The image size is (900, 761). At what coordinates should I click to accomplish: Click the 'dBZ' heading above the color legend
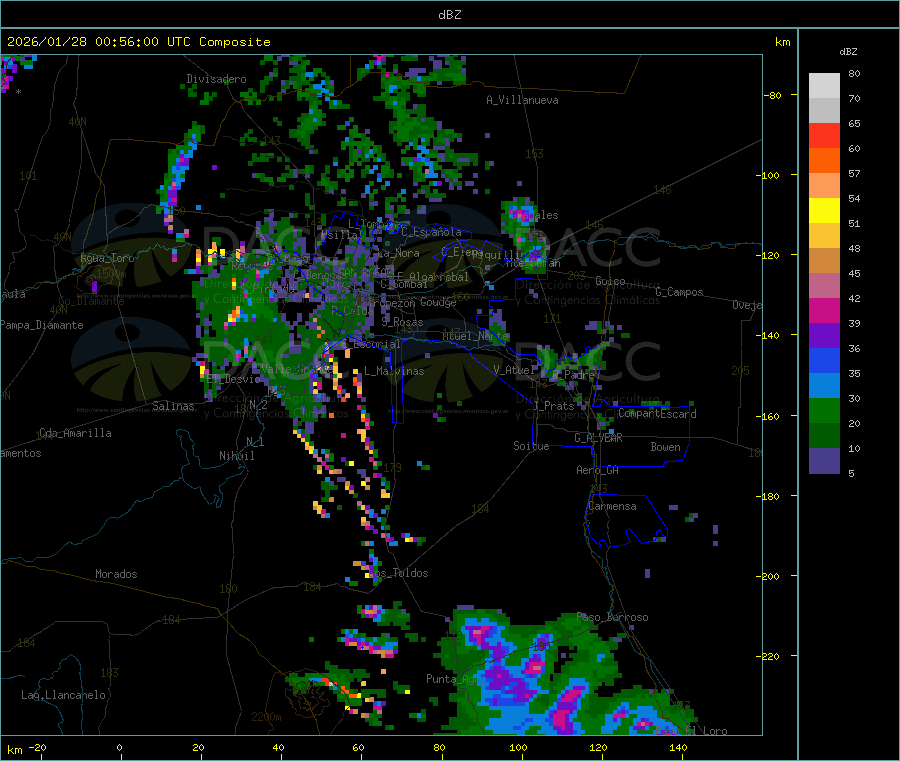tap(848, 52)
